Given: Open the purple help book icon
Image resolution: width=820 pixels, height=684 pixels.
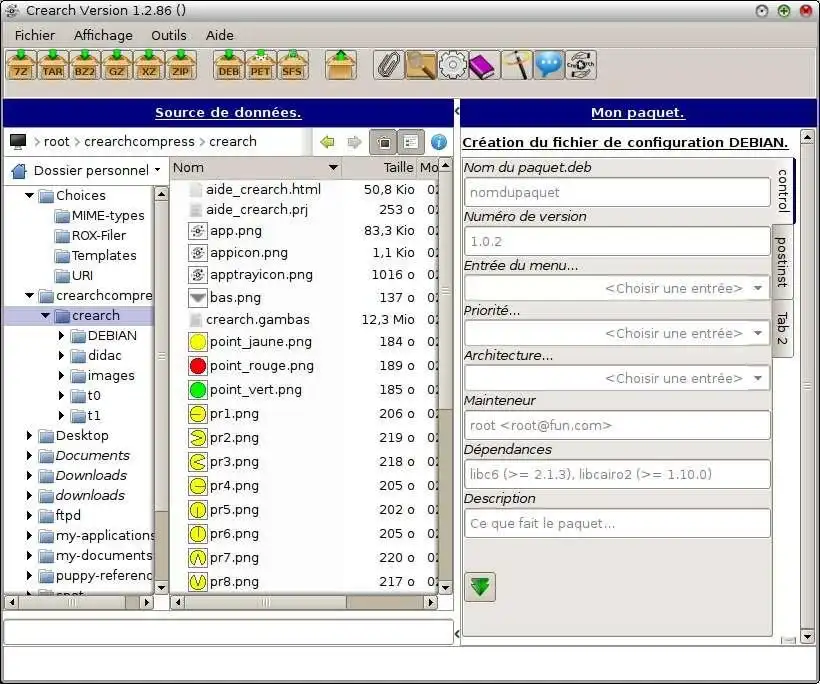Looking at the screenshot, I should point(483,65).
